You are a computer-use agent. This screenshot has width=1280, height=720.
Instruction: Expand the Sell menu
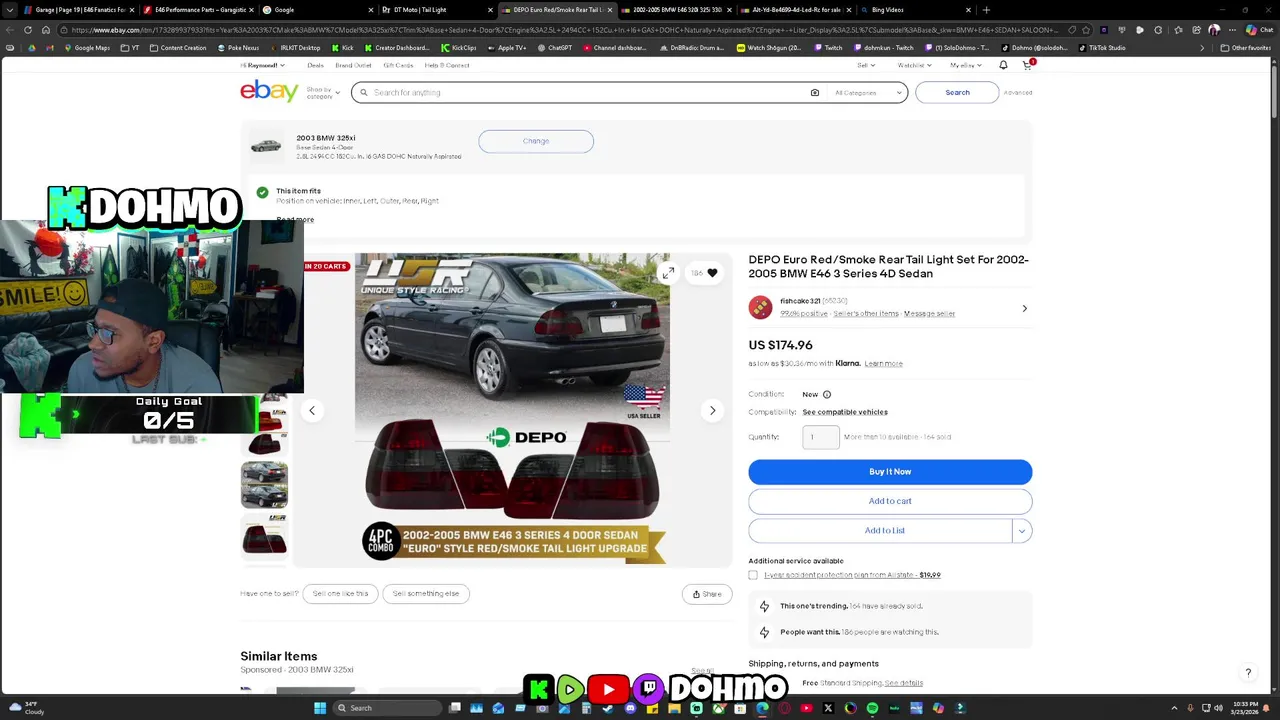point(866,65)
